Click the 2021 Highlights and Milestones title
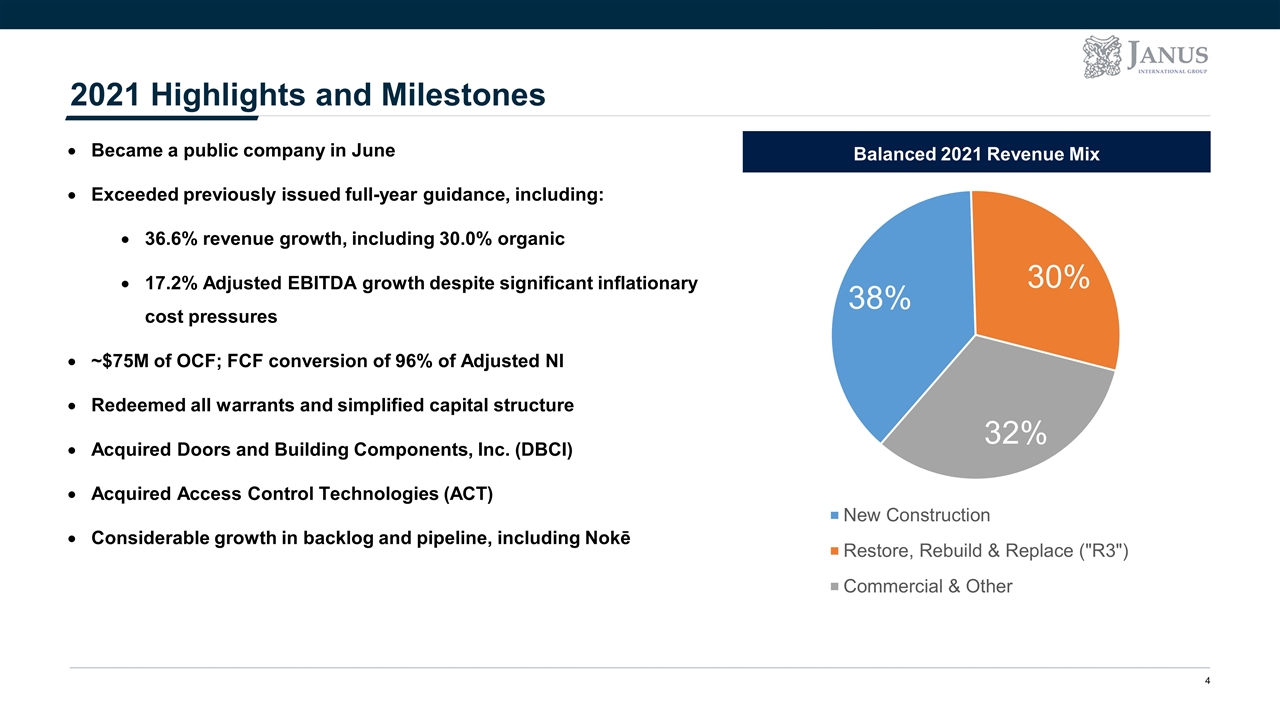Viewport: 1280px width, 720px height. tap(308, 94)
